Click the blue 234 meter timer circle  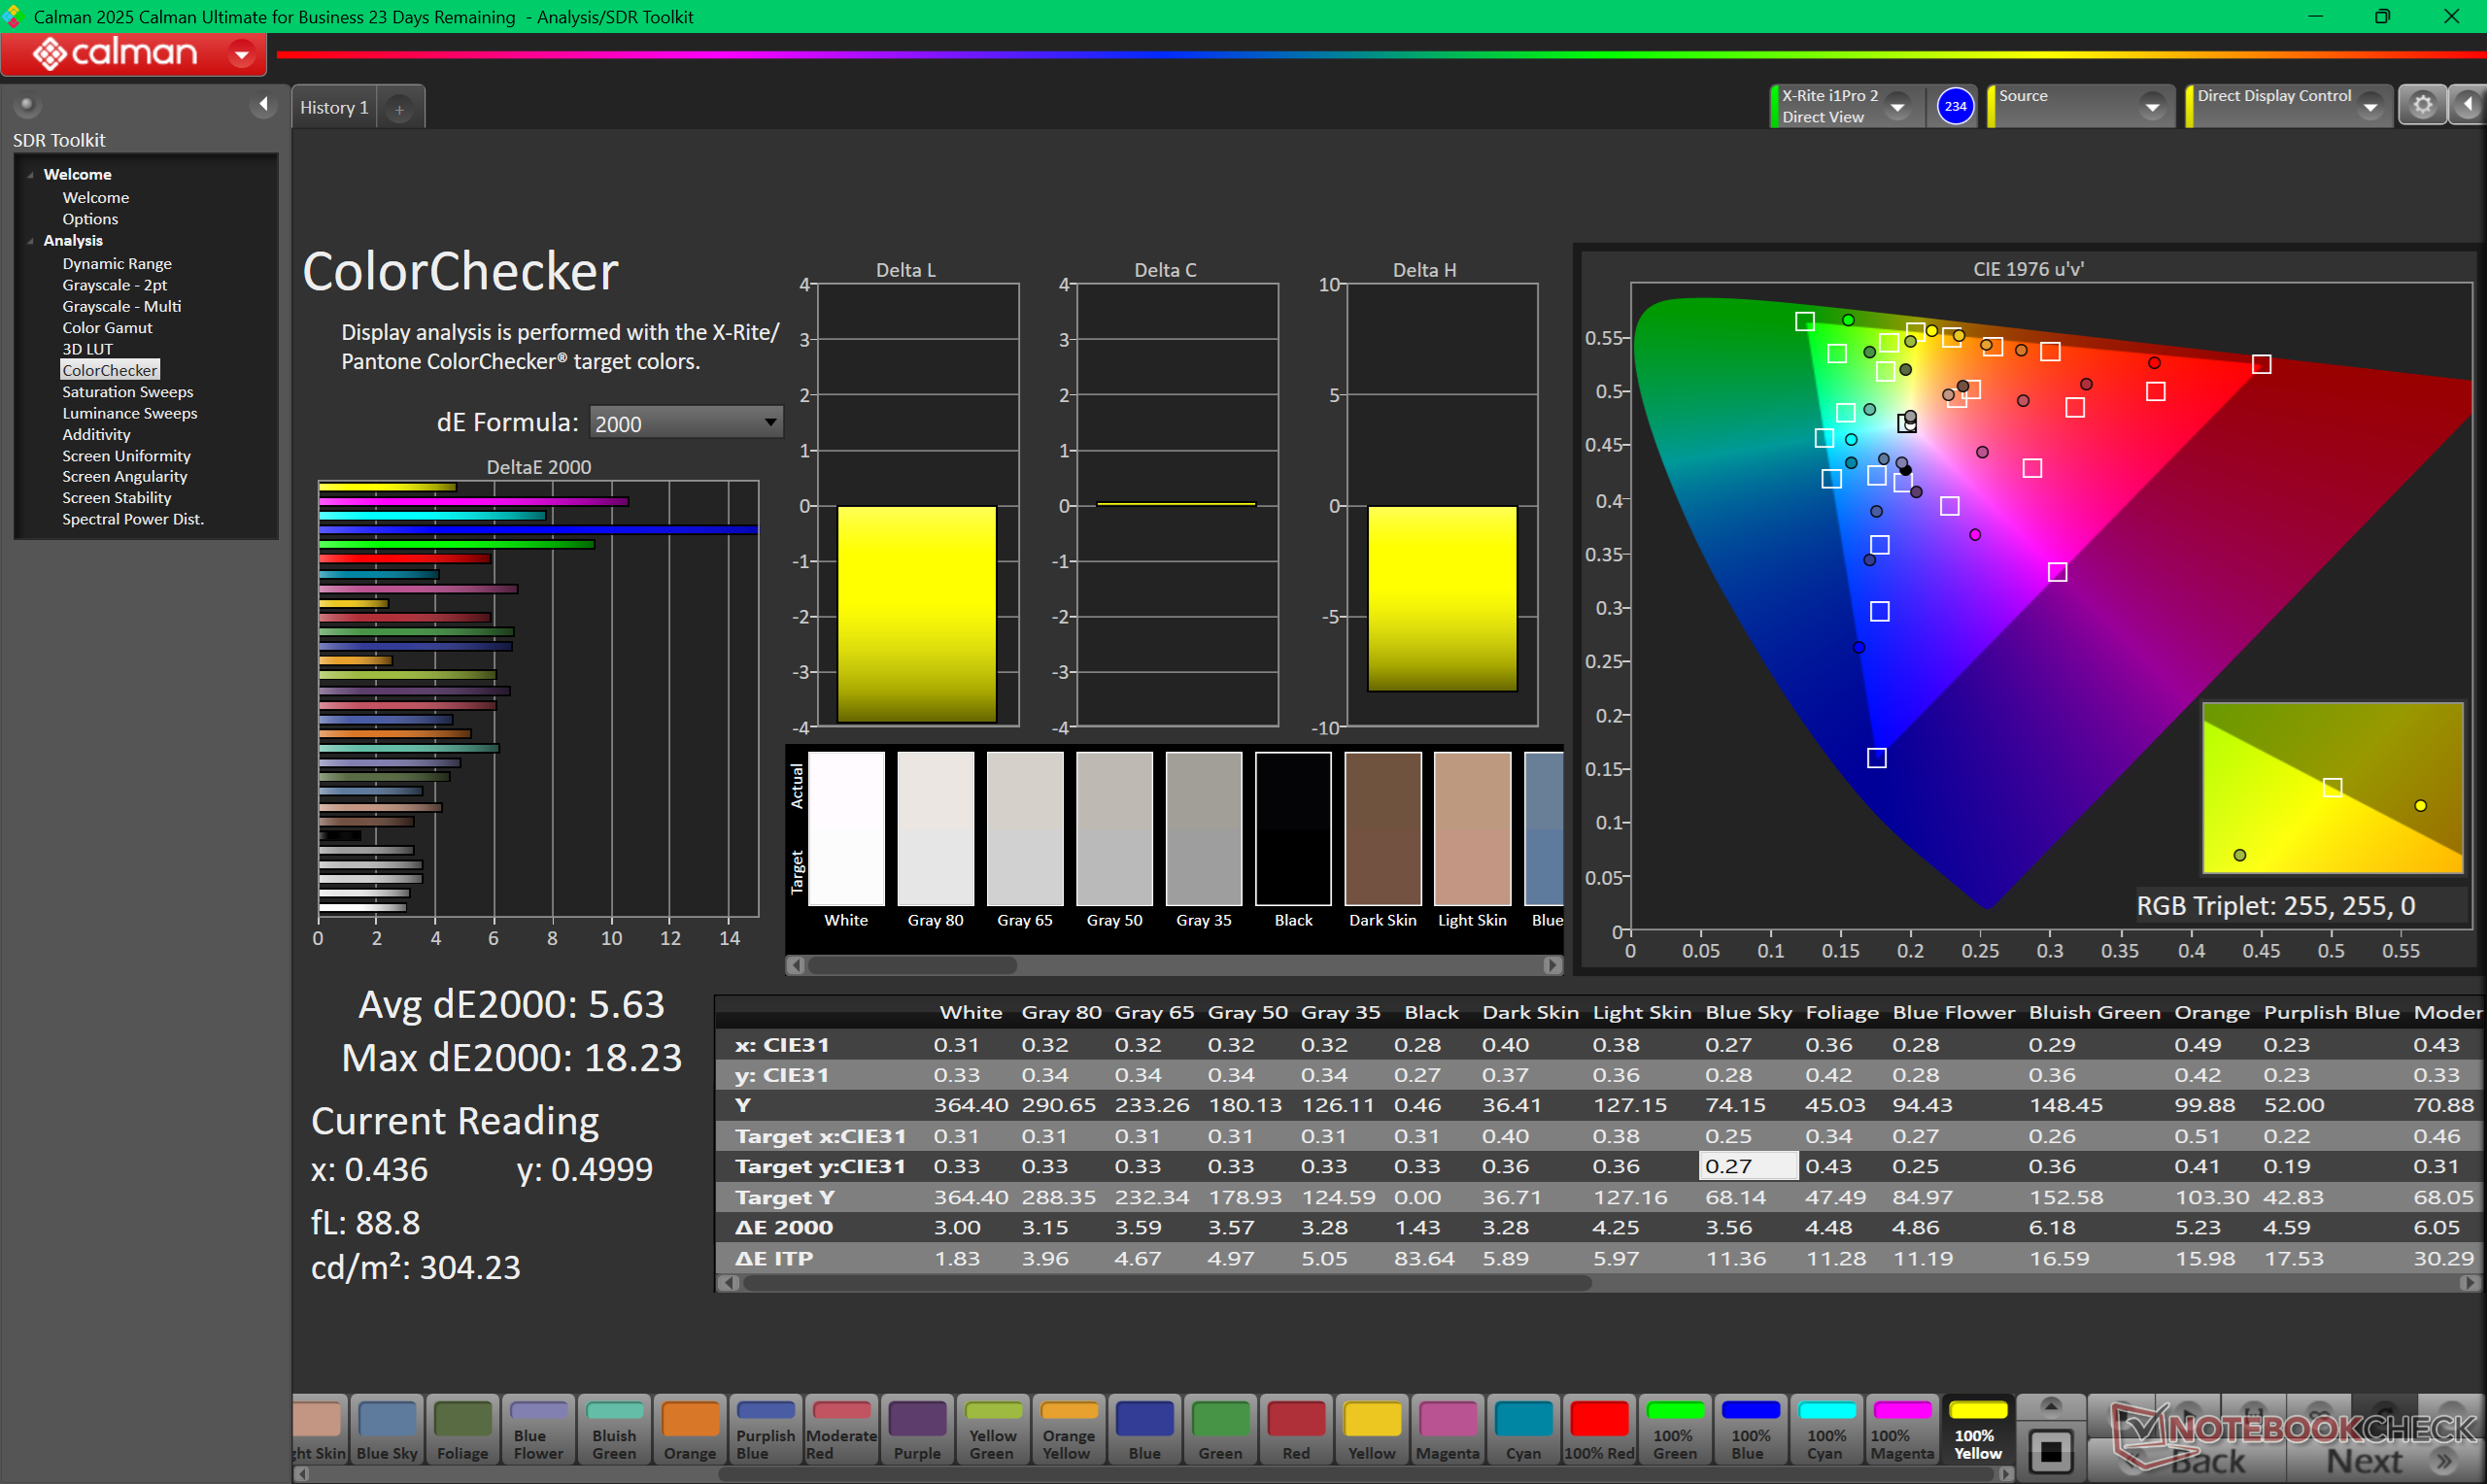click(1954, 106)
